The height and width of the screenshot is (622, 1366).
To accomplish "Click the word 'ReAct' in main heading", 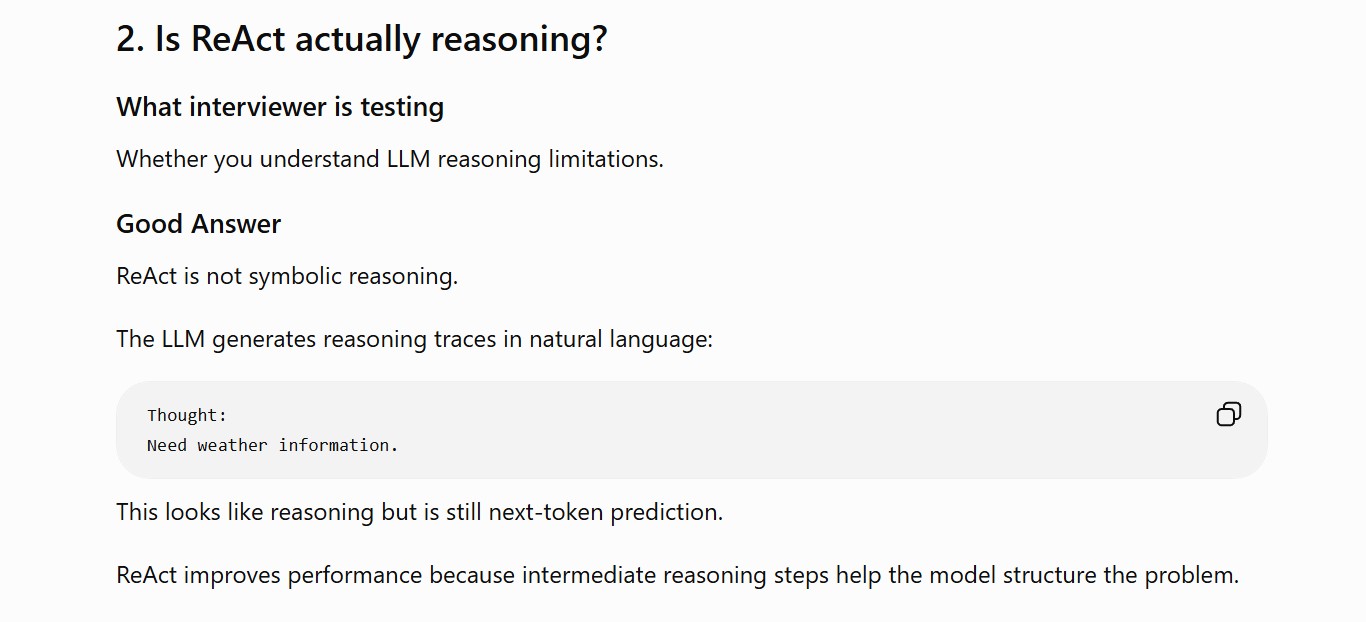I will (238, 39).
